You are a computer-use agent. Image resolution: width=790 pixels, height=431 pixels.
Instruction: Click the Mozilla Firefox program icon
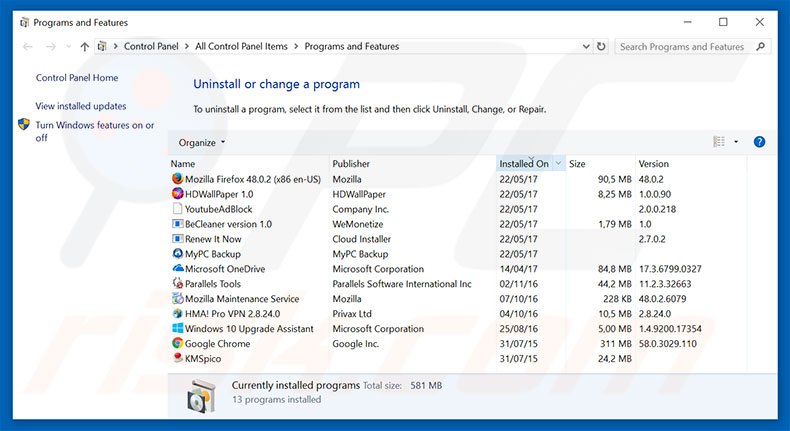177,178
